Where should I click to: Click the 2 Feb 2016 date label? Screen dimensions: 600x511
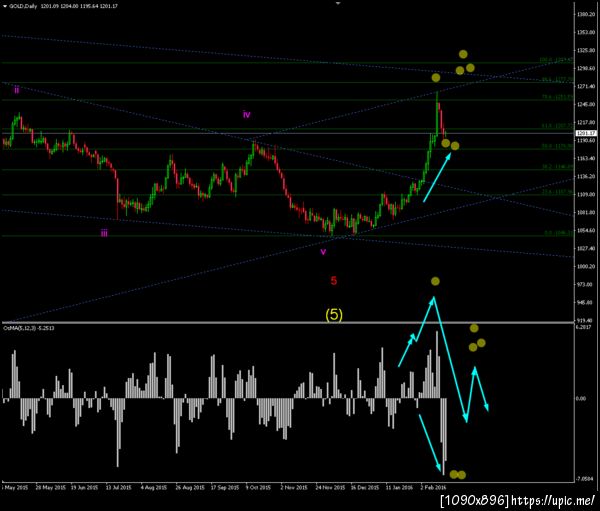434,488
